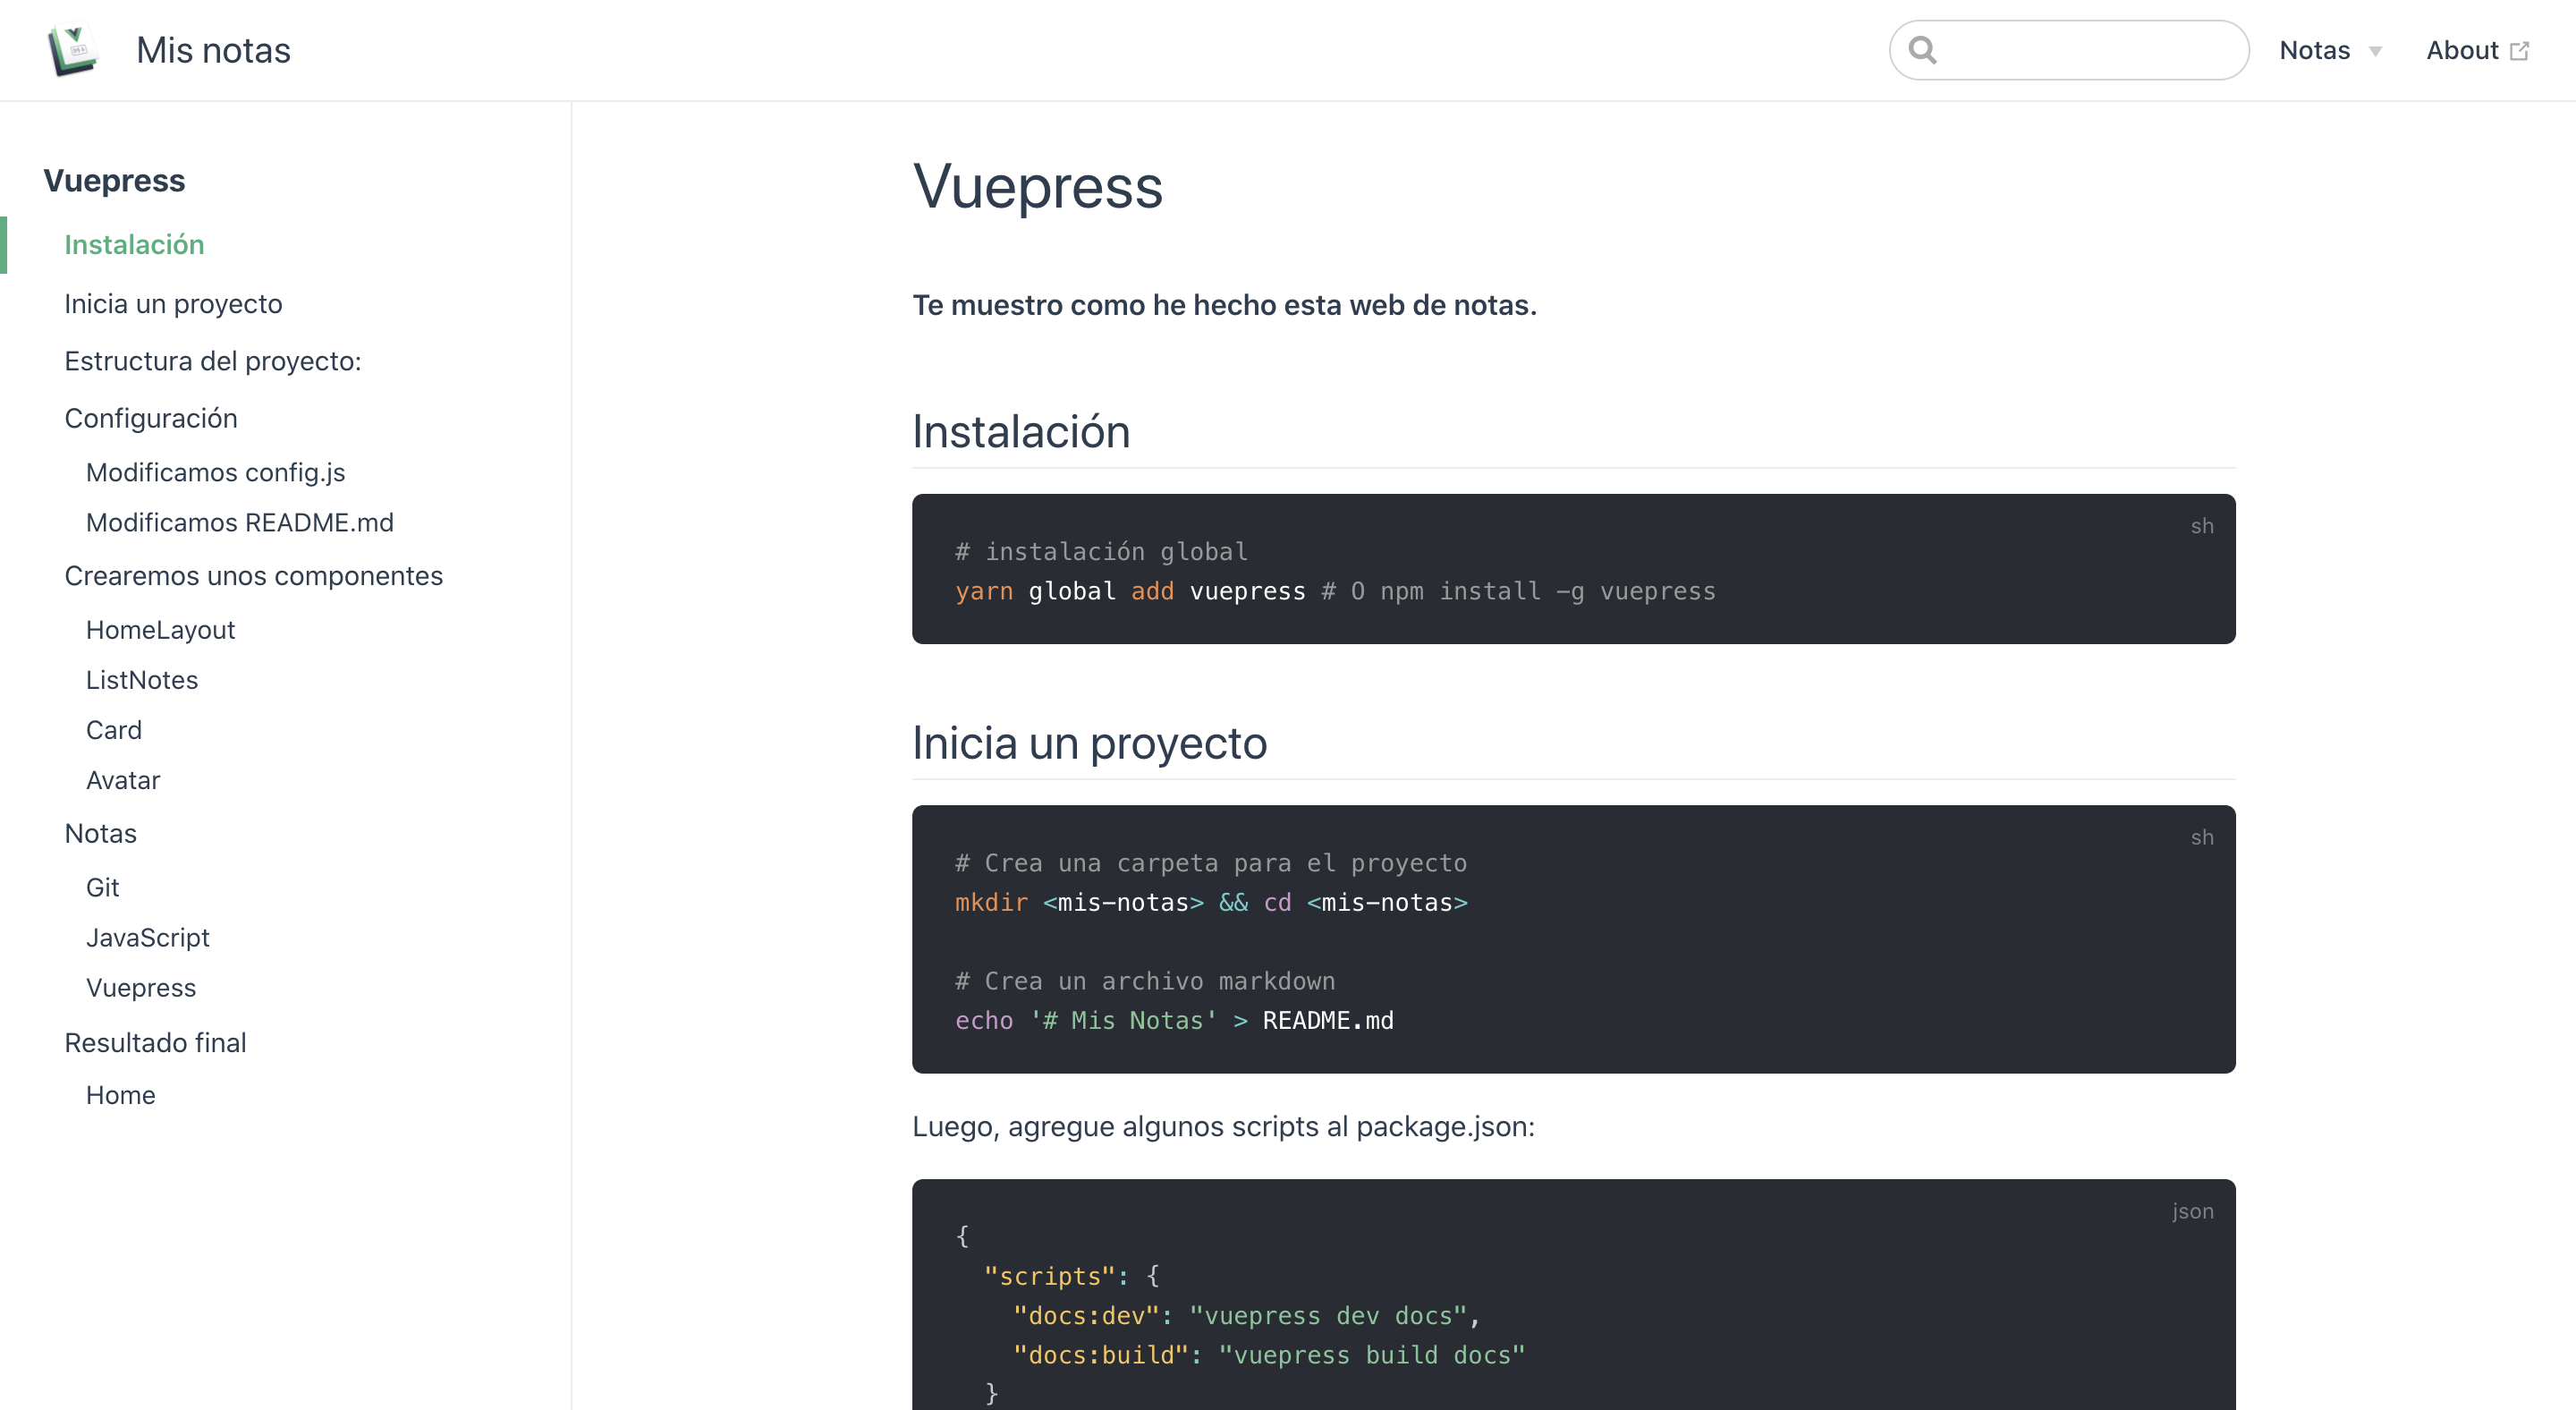Open the Configuración sidebar item
This screenshot has height=1410, width=2576.
(x=151, y=418)
